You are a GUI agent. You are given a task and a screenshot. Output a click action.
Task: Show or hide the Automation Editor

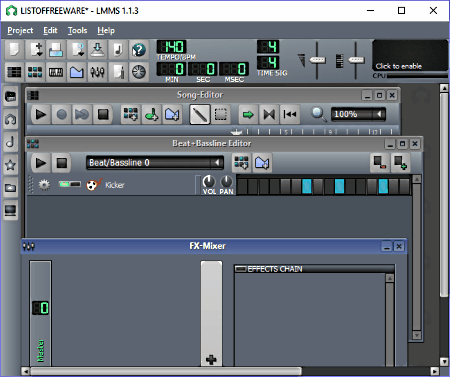(77, 72)
